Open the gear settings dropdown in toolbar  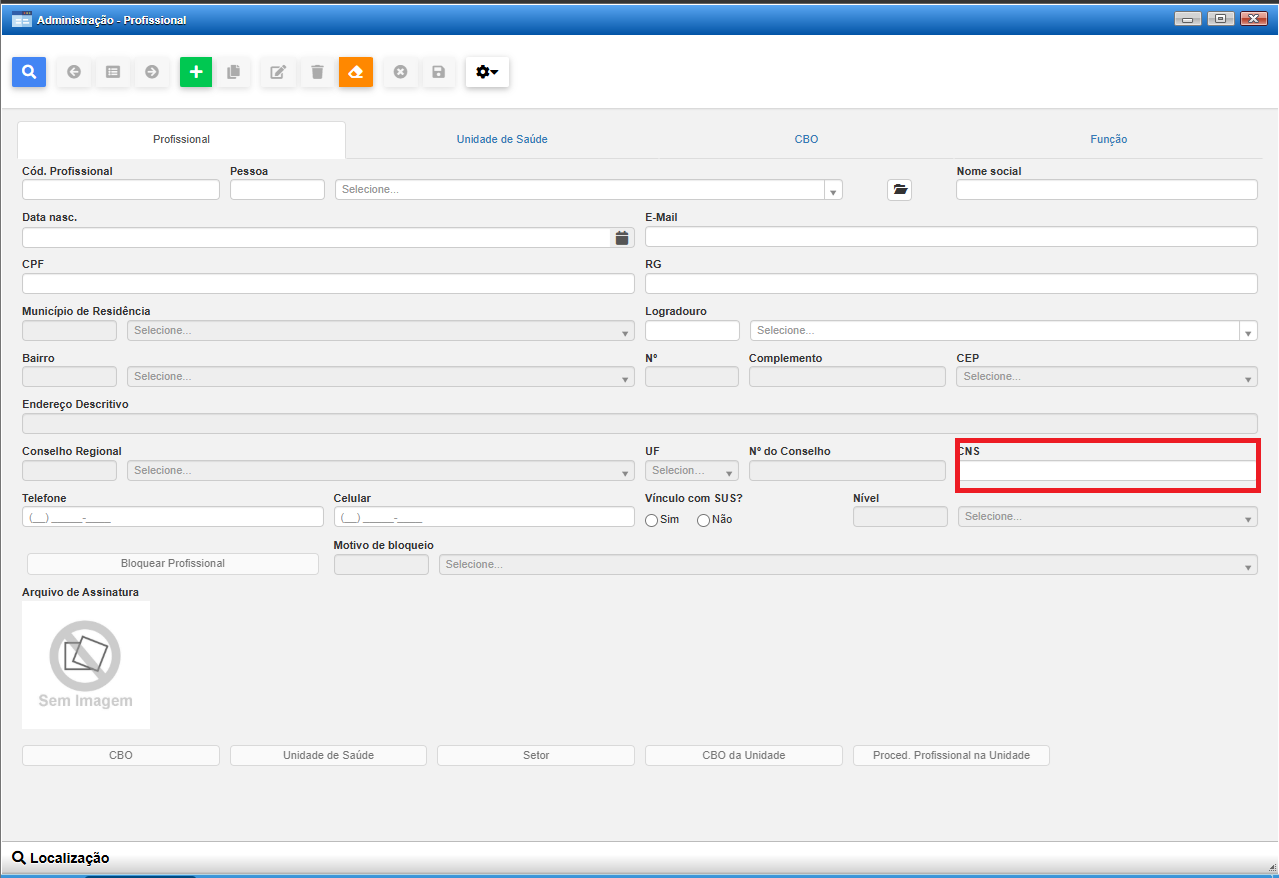click(x=487, y=72)
